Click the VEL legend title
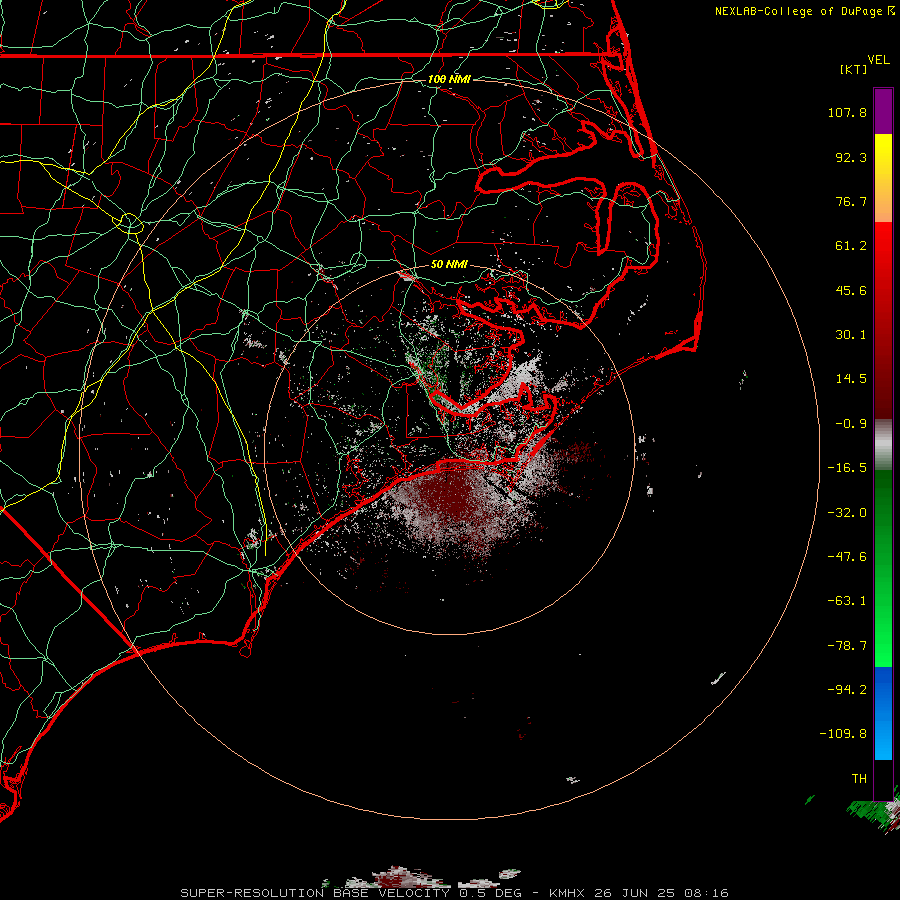This screenshot has height=900, width=900. (x=878, y=60)
